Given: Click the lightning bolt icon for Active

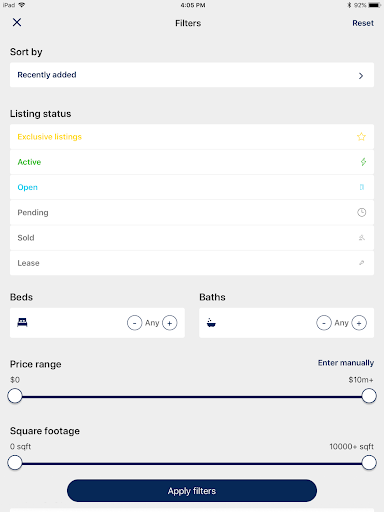Looking at the screenshot, I should (363, 162).
